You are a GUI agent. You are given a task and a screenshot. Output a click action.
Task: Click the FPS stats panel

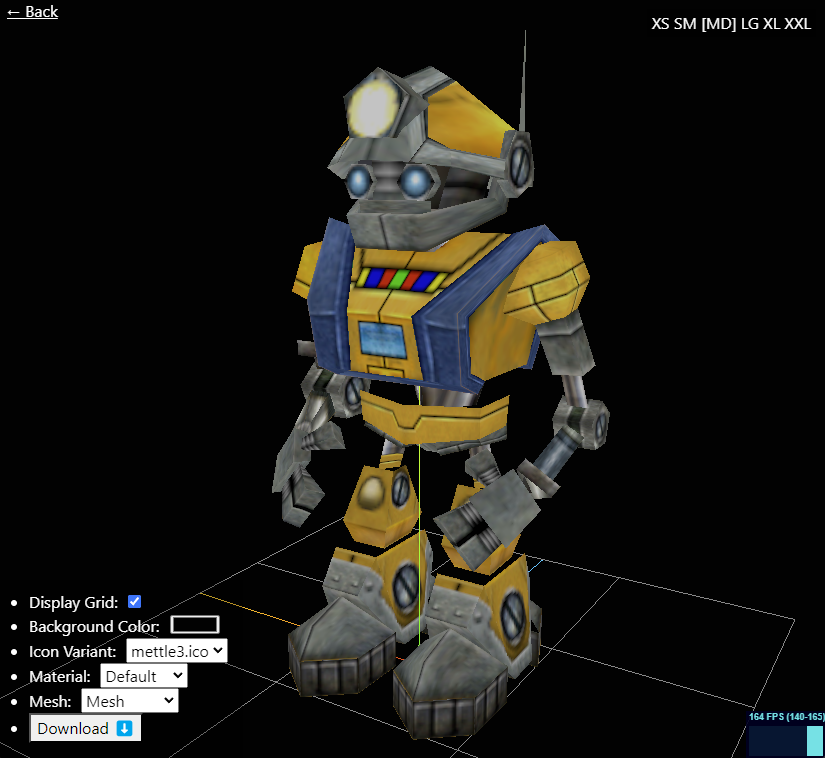pyautogui.click(x=786, y=734)
